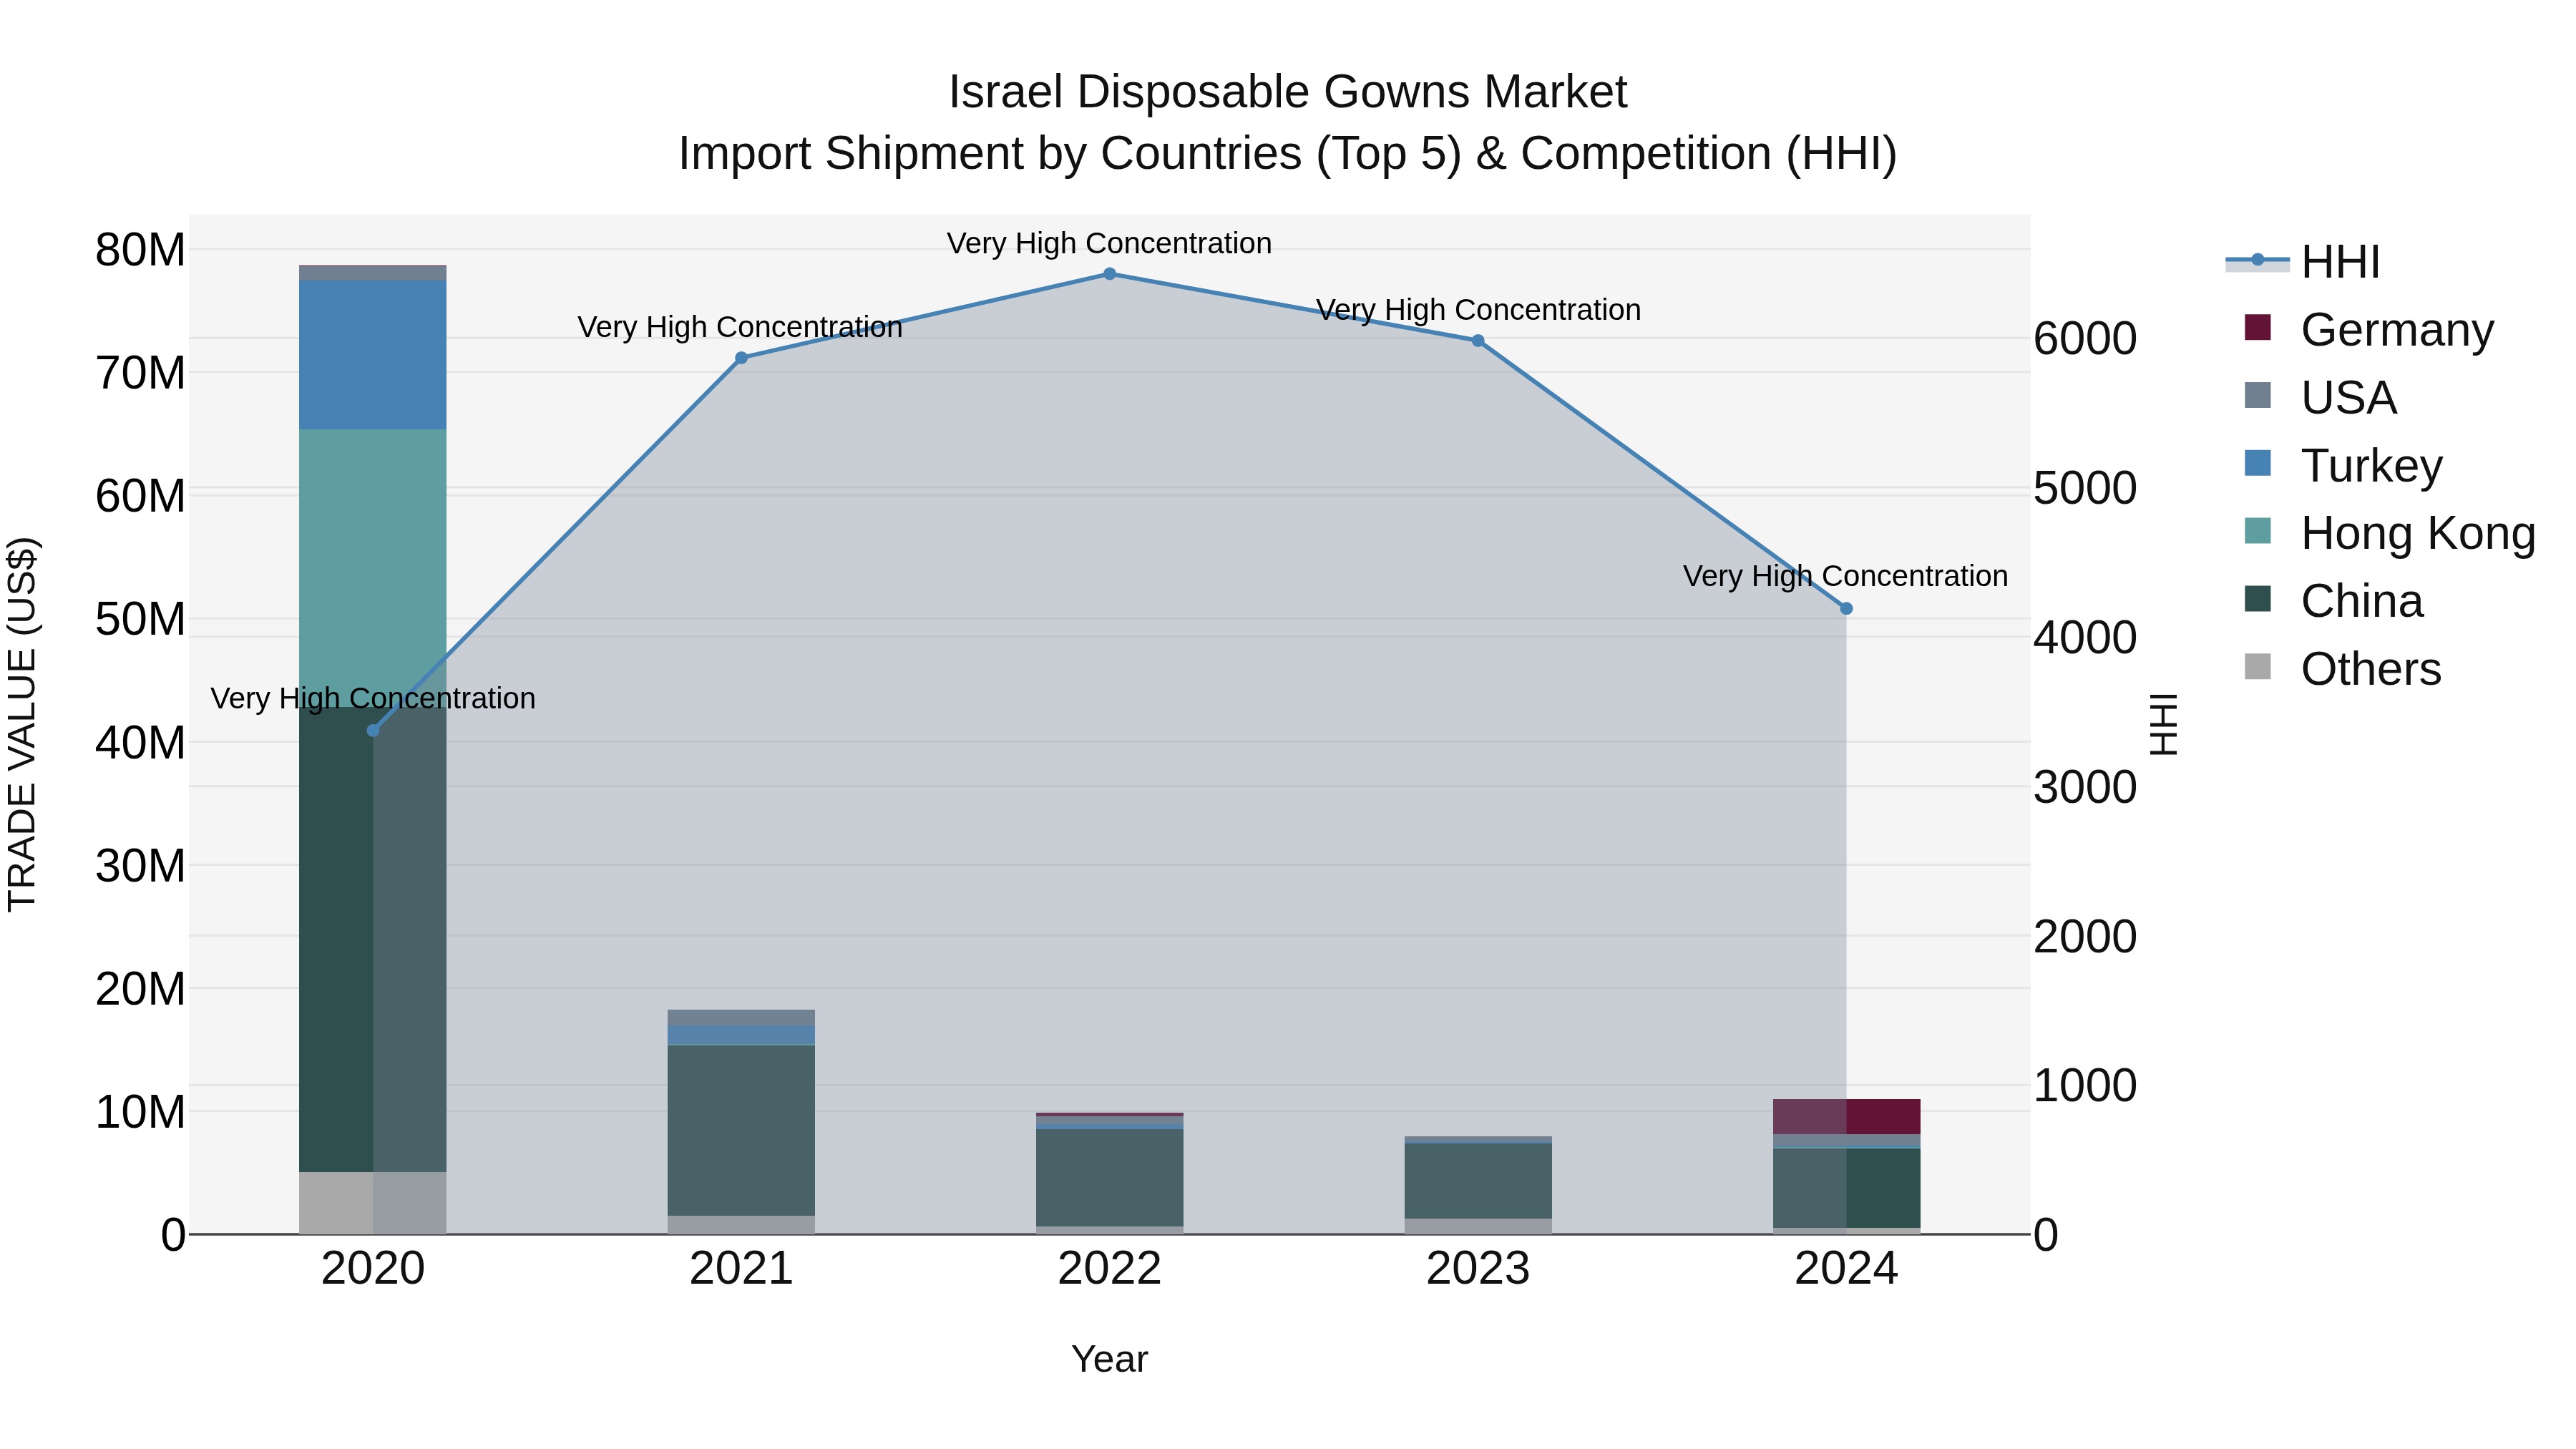Click the Germany legend color swatch

[2257, 327]
